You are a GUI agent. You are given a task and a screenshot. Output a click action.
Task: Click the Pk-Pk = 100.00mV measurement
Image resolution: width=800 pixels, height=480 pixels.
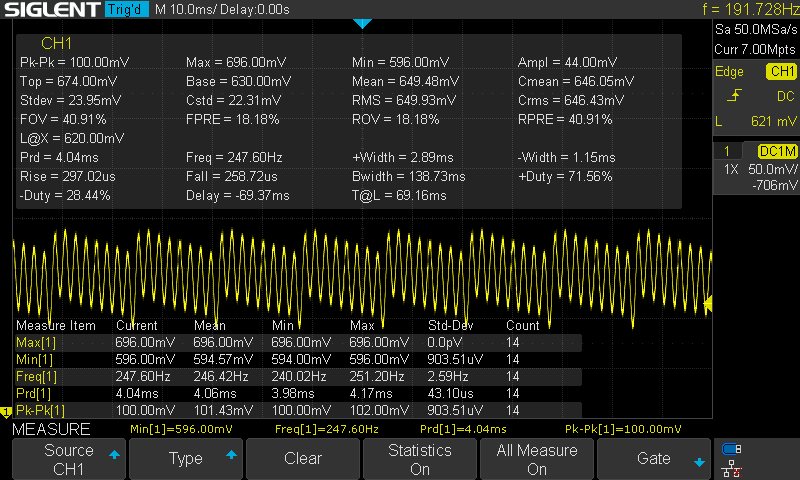point(74,62)
